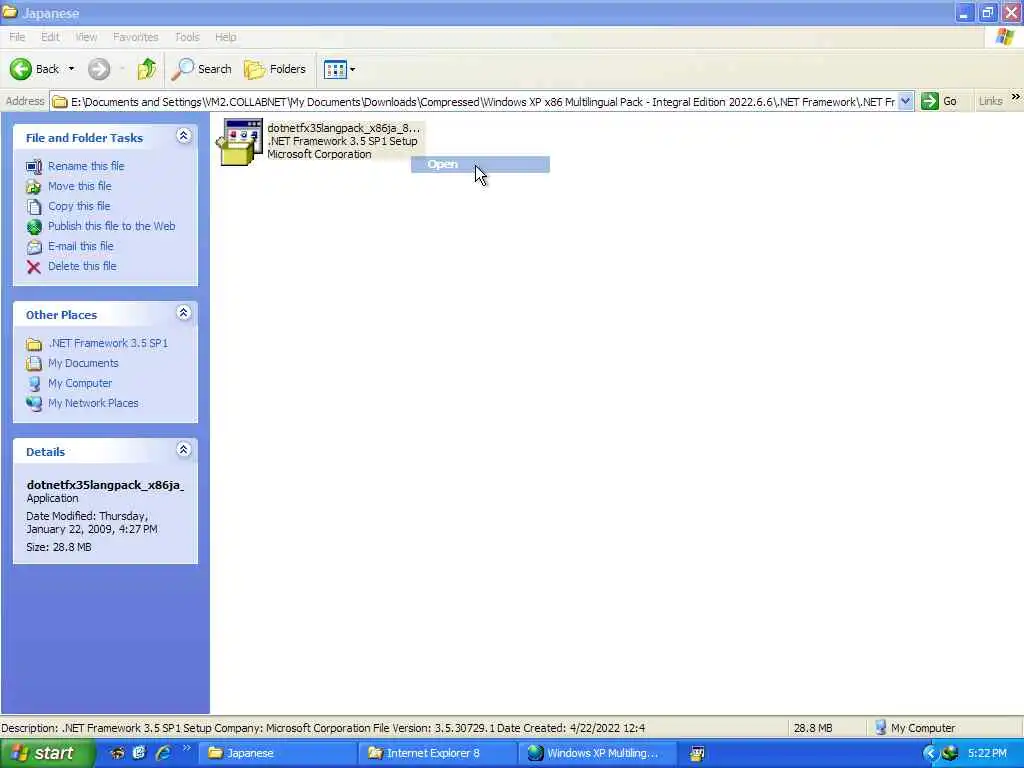Click the My Computer icon in Other Places
Screen dimensions: 1024x768
point(34,384)
